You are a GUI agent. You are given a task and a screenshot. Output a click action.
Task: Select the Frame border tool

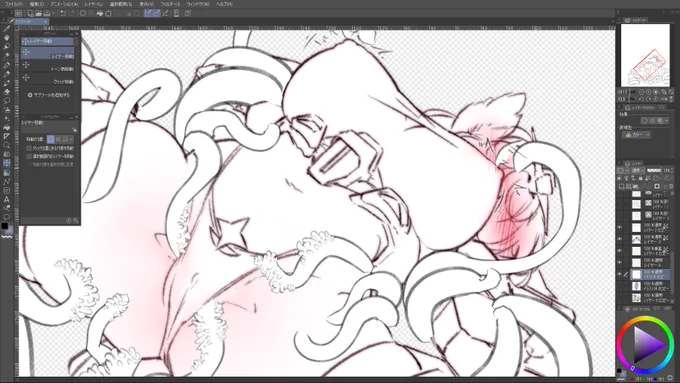click(x=7, y=190)
